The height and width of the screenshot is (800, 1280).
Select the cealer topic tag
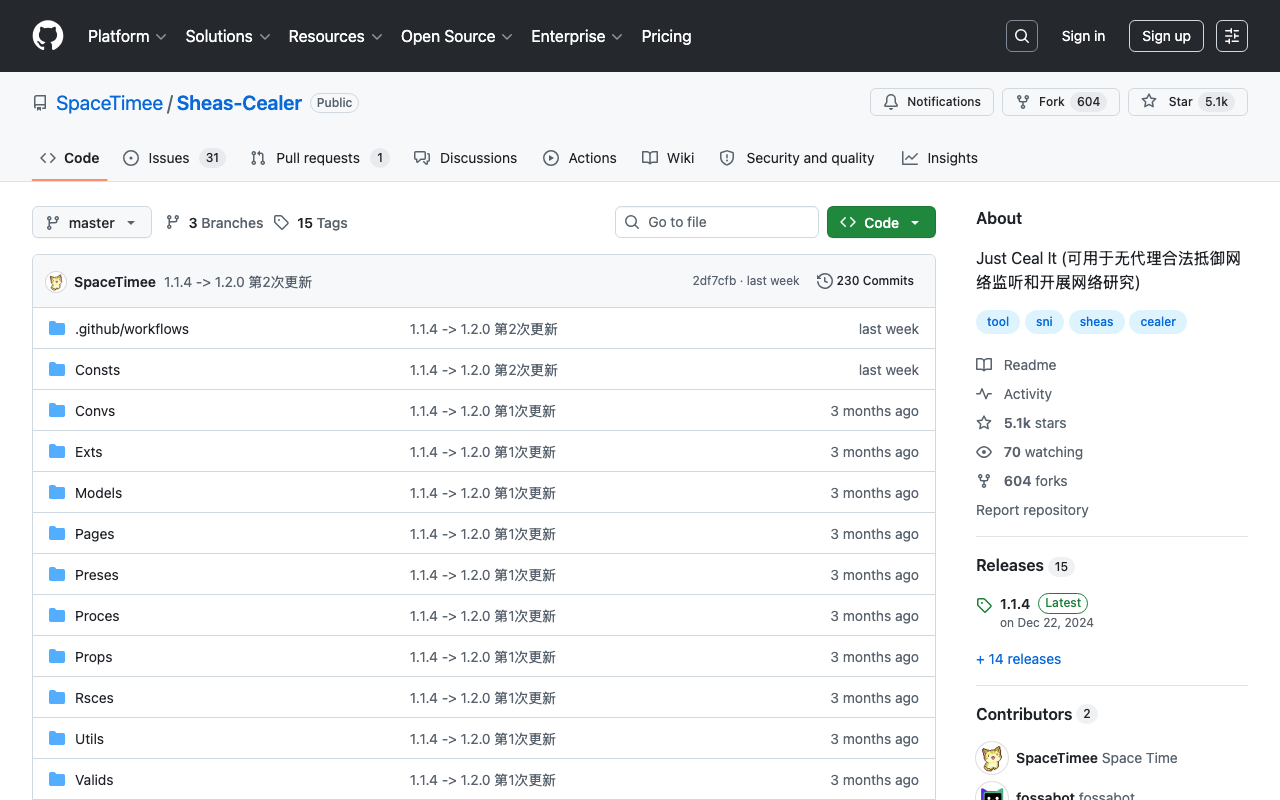tap(1158, 322)
